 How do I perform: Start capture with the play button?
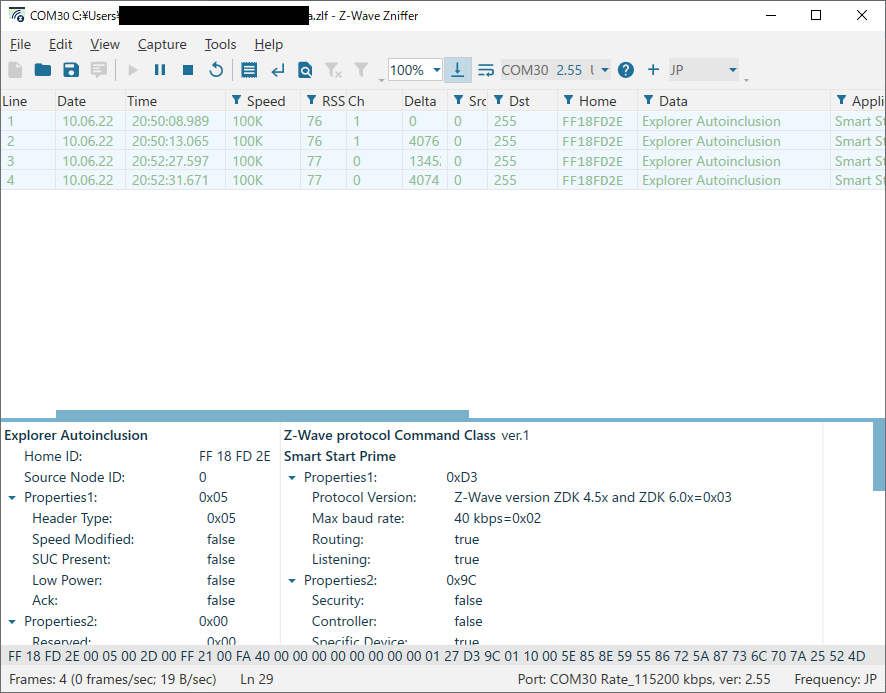[133, 70]
